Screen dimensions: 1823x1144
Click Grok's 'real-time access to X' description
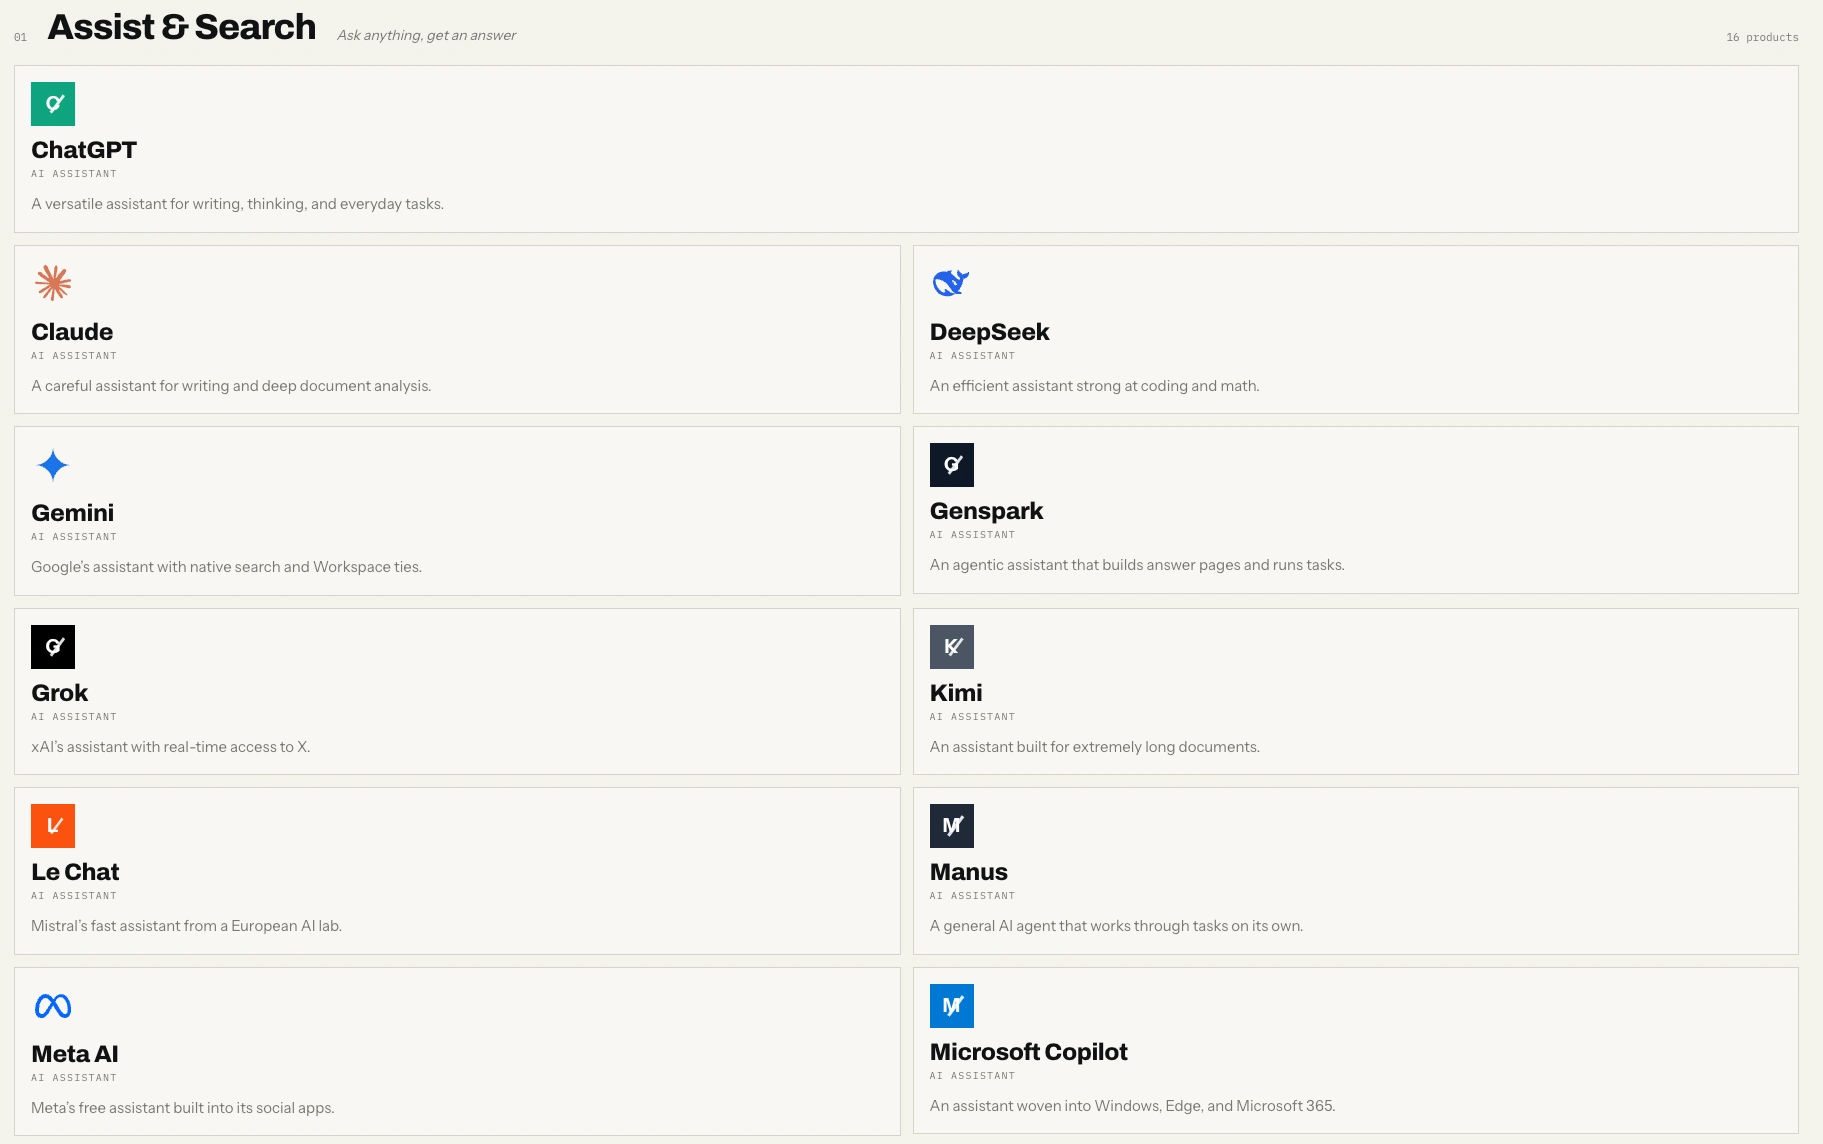171,747
